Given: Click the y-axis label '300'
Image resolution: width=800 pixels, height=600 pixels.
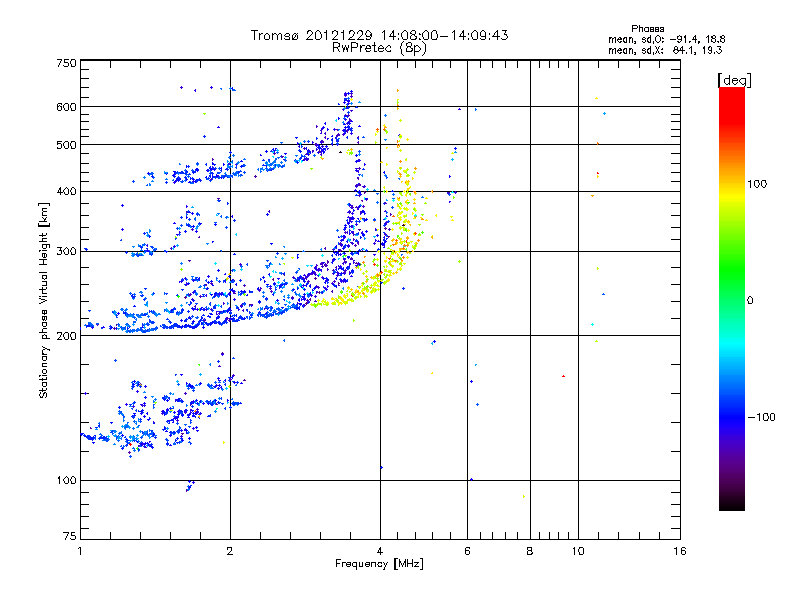Looking at the screenshot, I should (x=66, y=251).
